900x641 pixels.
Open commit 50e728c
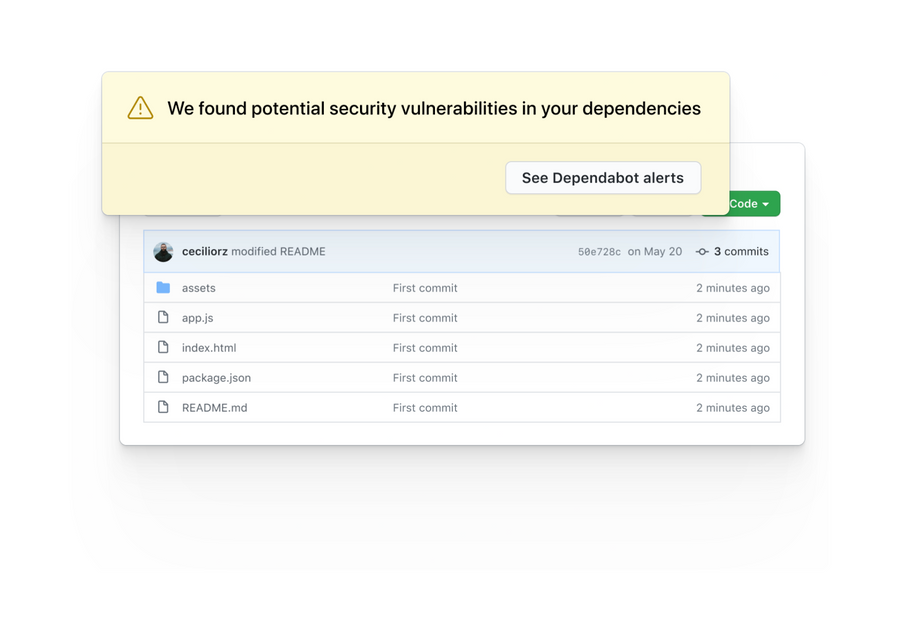pyautogui.click(x=599, y=251)
